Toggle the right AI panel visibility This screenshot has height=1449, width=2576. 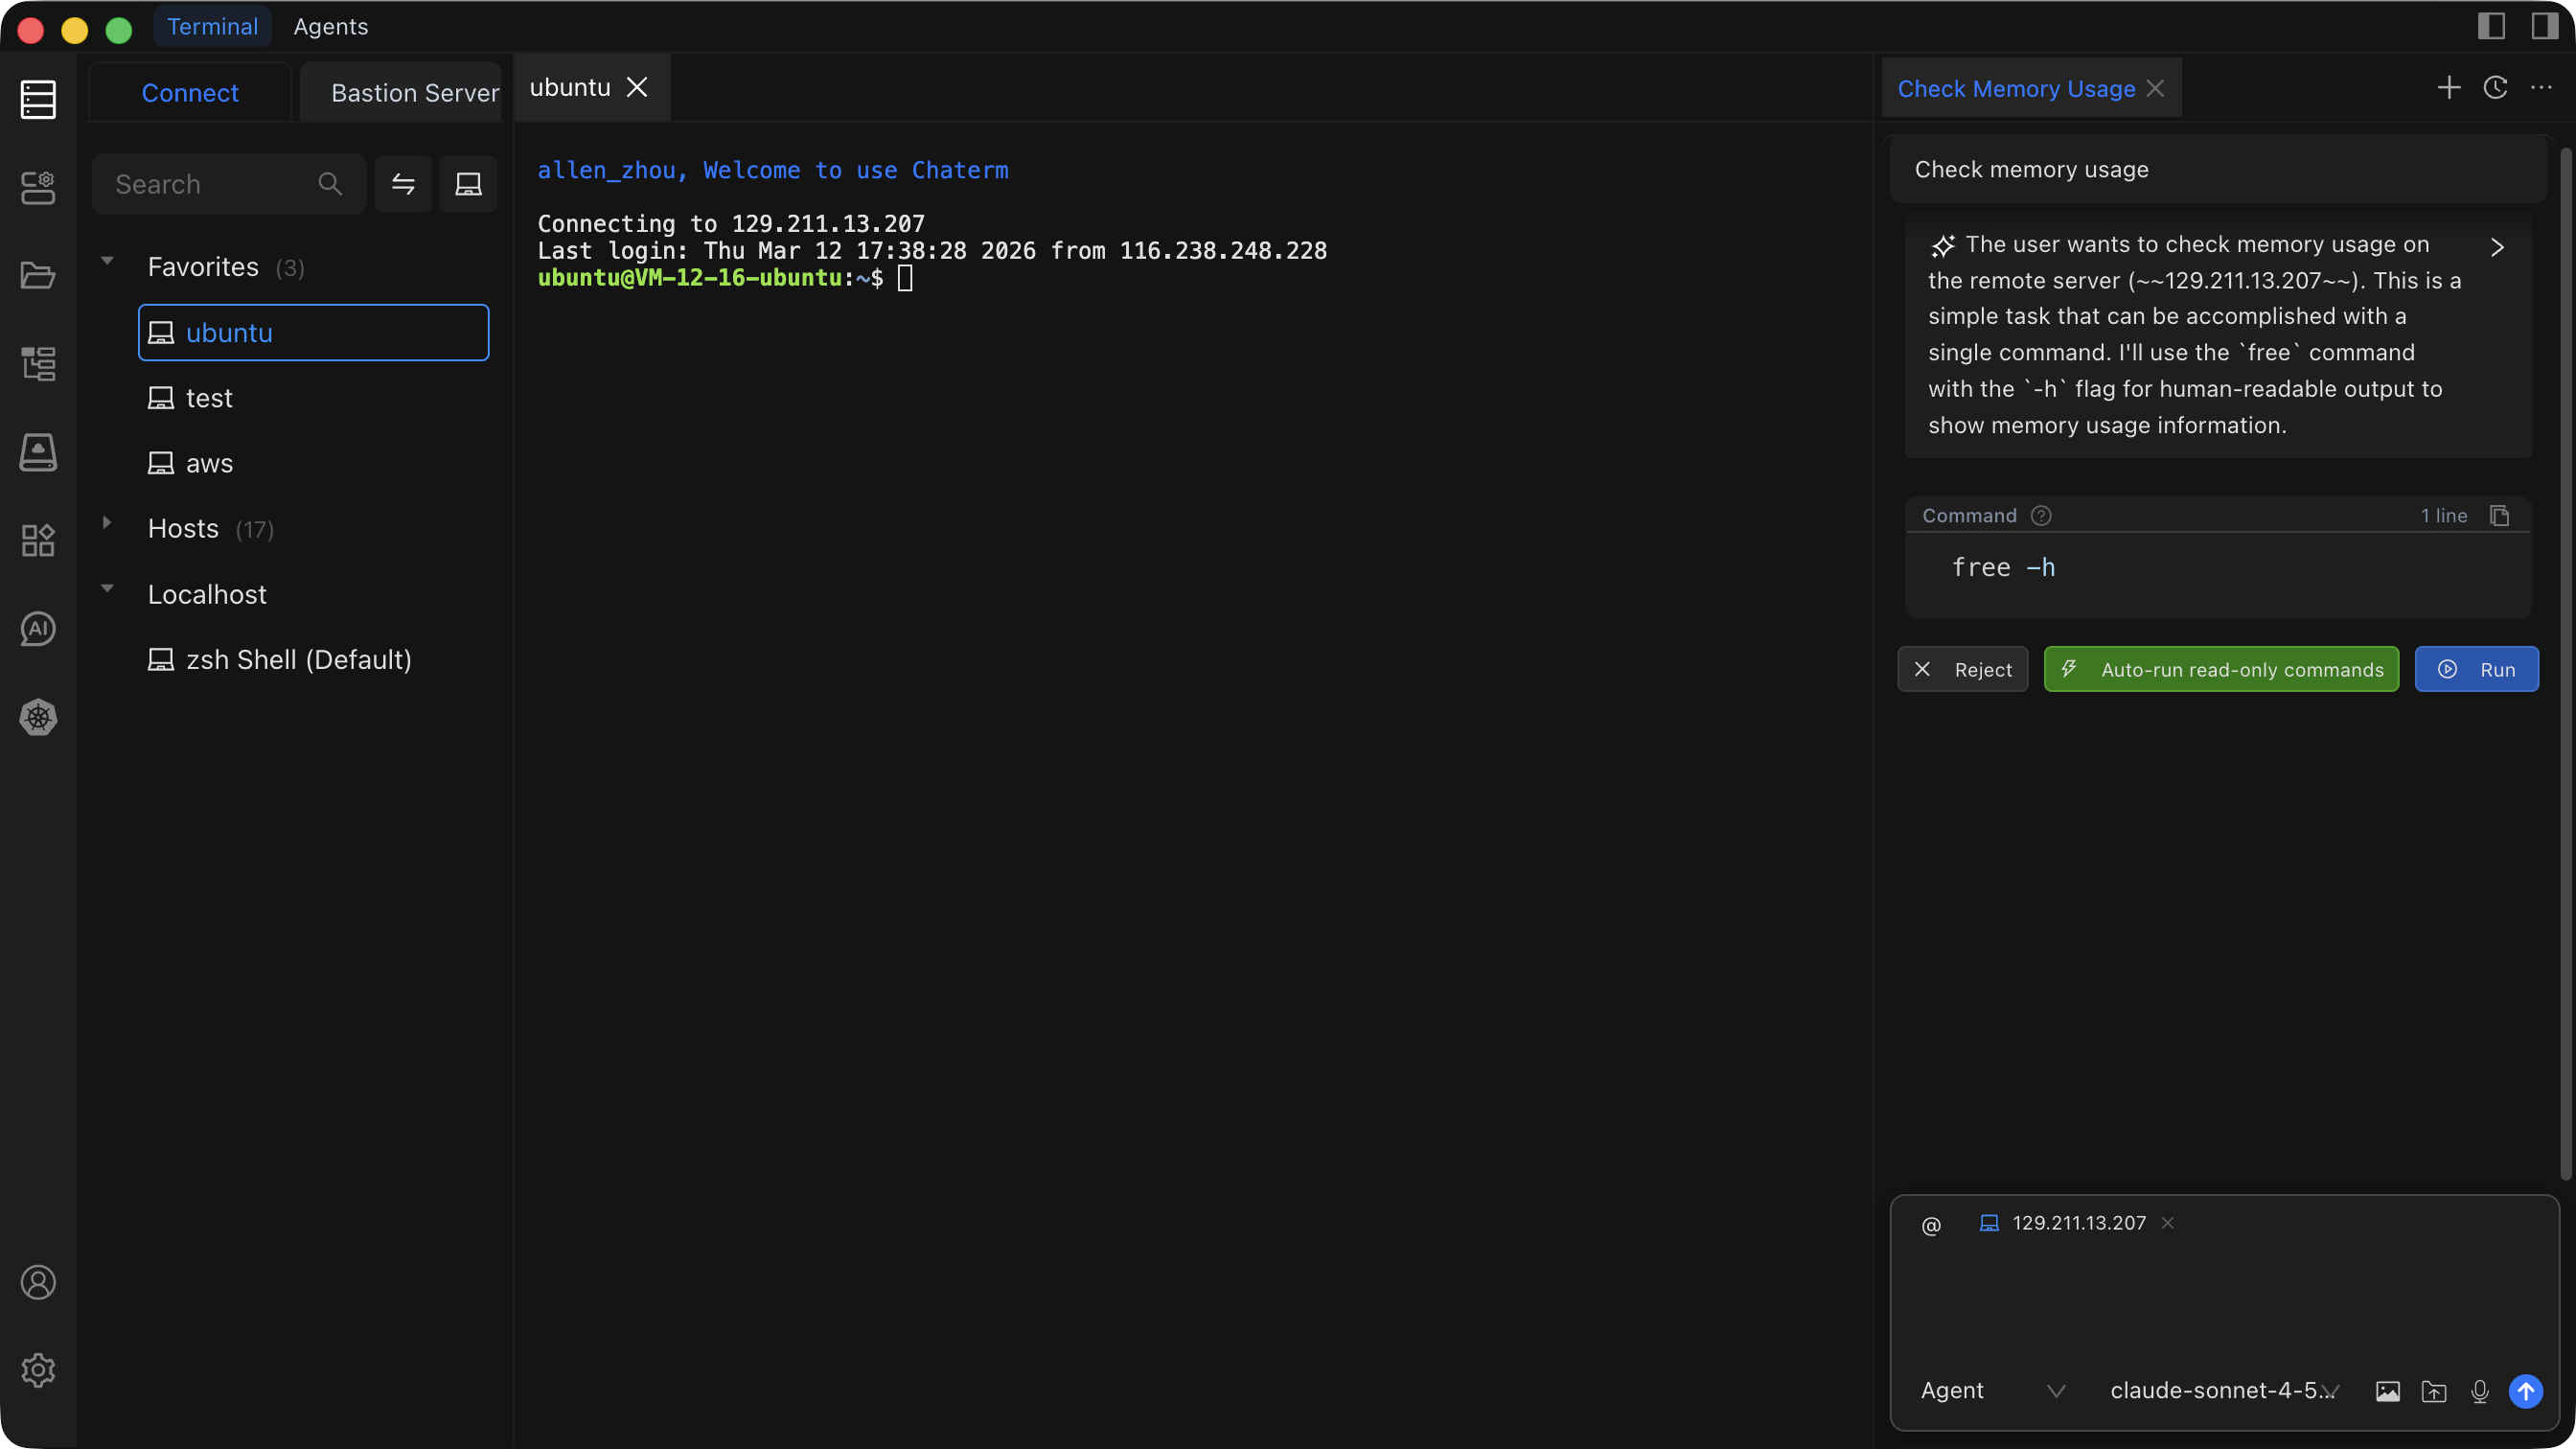(2544, 26)
